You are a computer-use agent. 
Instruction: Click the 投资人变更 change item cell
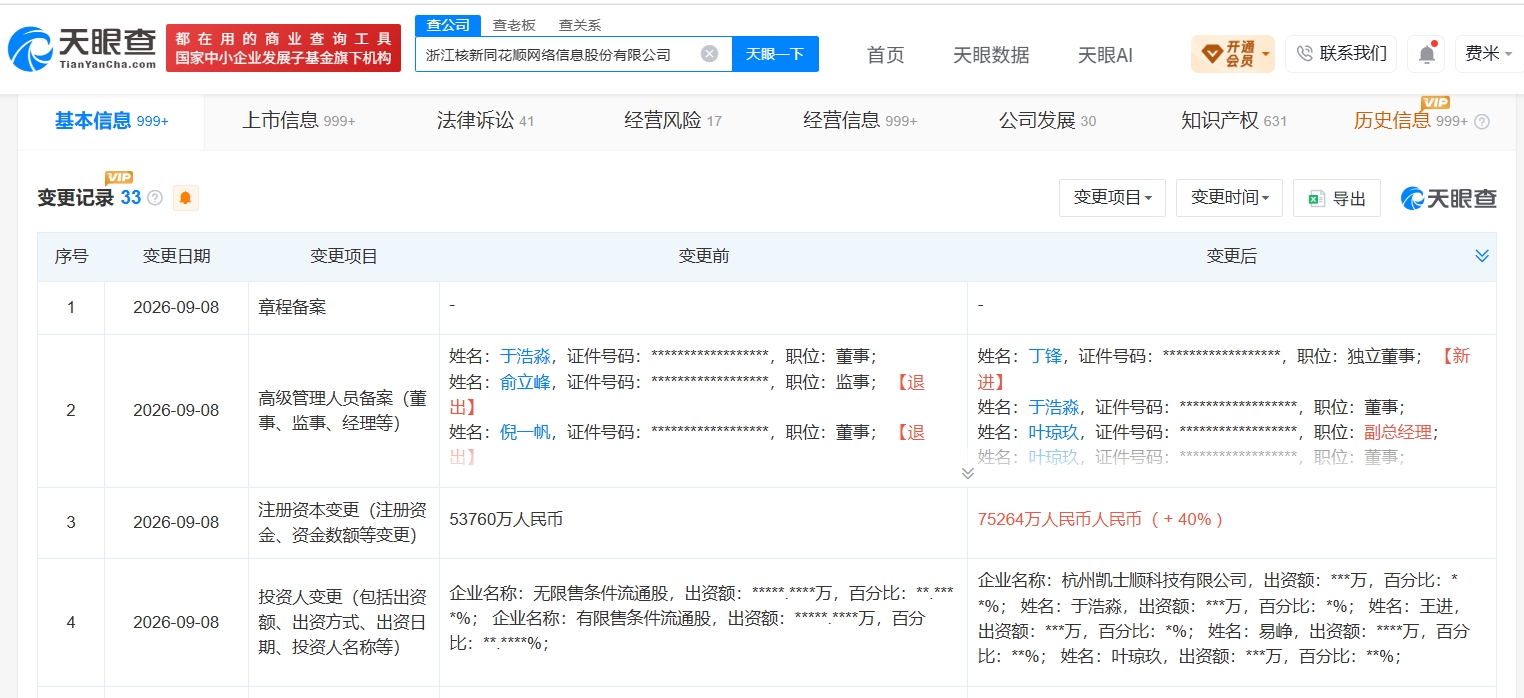point(343,622)
